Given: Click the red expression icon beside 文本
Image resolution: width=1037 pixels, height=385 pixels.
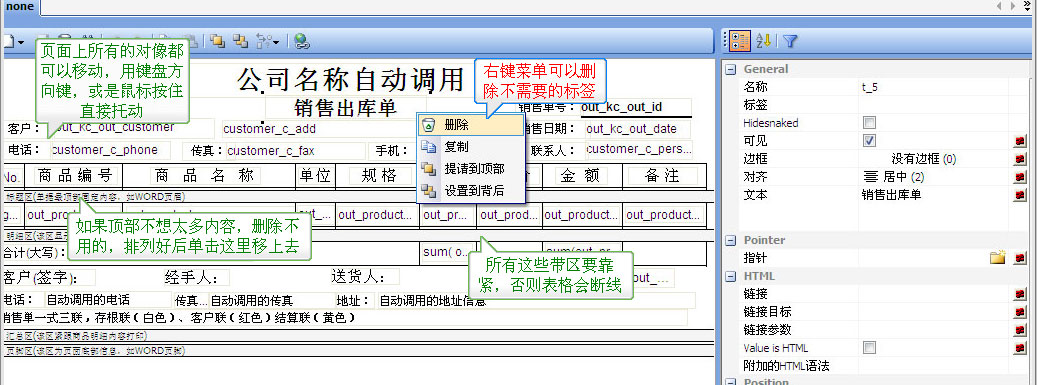Looking at the screenshot, I should pos(1020,195).
